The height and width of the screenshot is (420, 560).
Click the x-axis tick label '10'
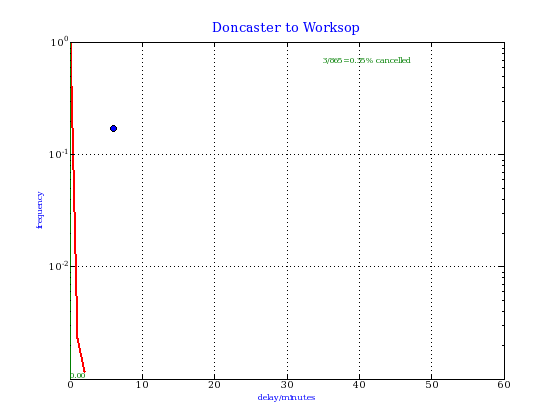coord(142,385)
